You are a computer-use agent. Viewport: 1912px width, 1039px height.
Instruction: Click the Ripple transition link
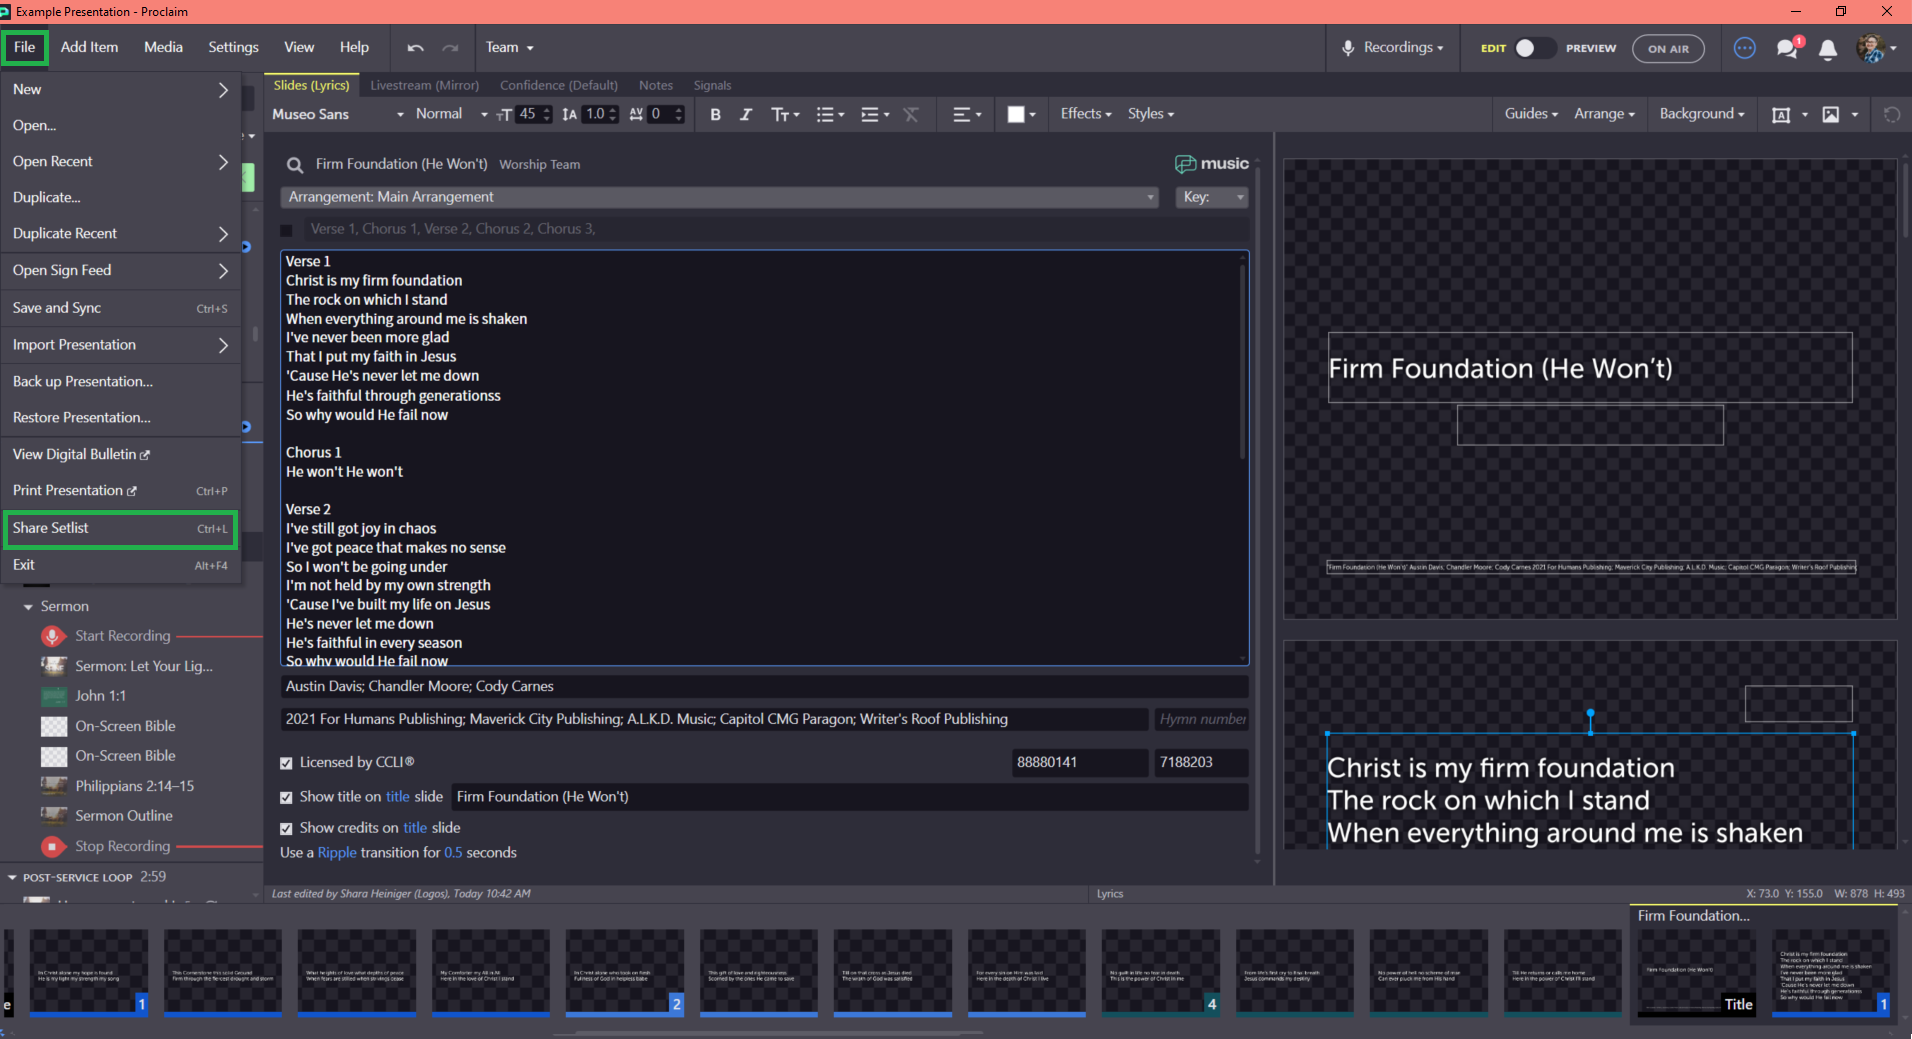tap(337, 853)
